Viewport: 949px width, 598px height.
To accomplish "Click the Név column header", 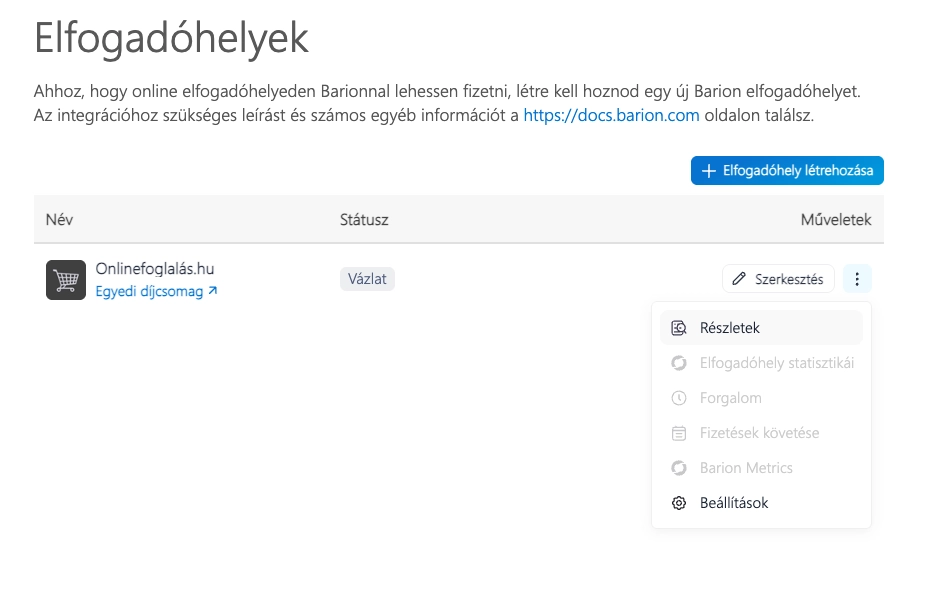I will (x=59, y=219).
